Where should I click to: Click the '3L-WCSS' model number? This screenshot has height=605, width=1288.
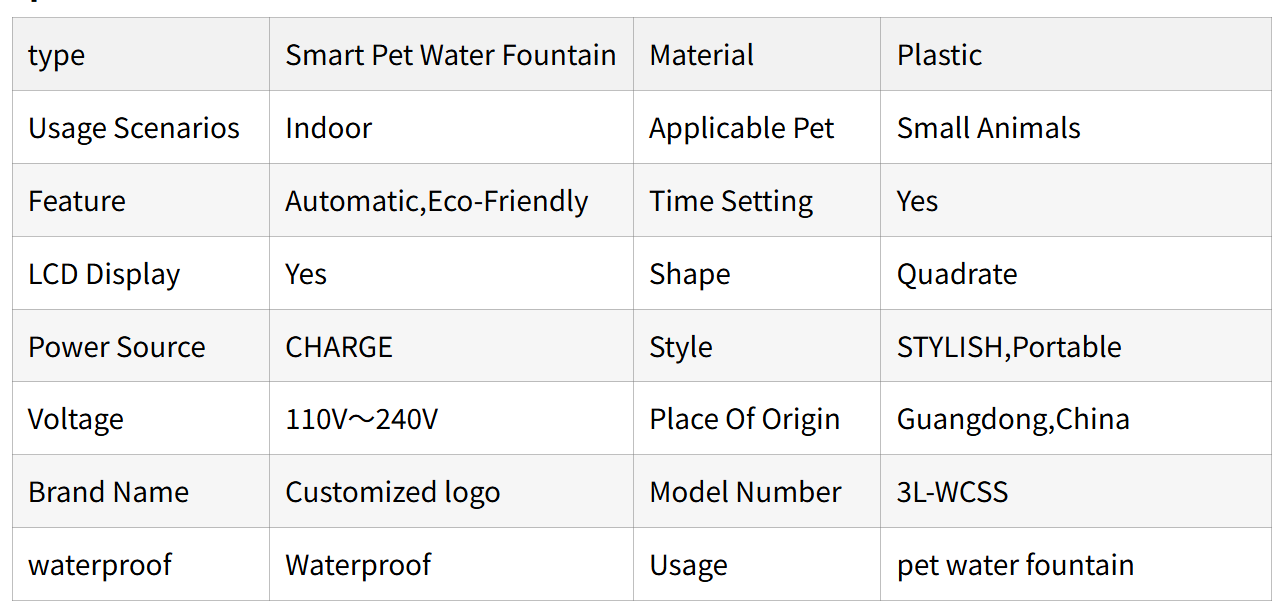952,492
